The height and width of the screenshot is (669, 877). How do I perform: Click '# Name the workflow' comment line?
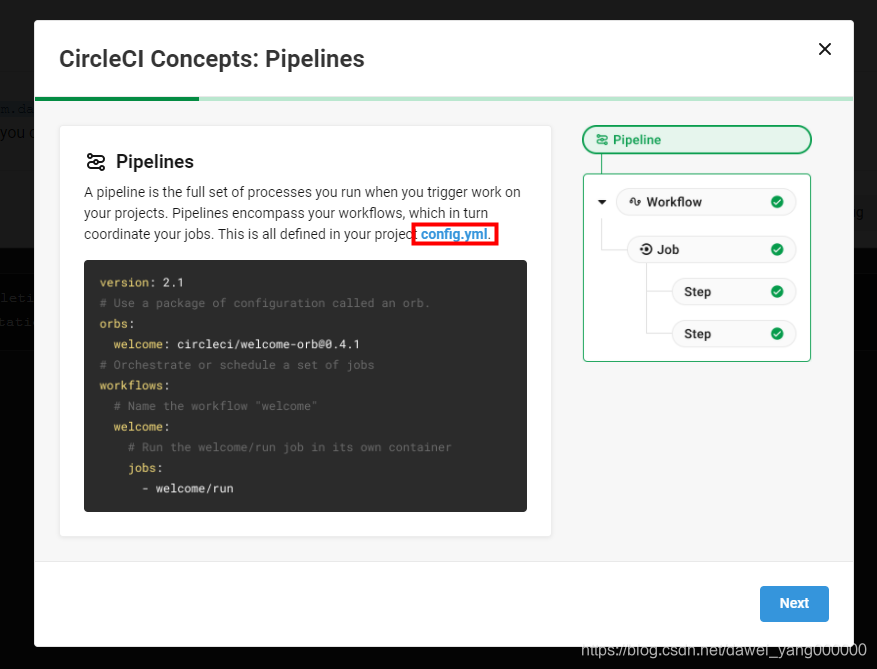click(215, 406)
